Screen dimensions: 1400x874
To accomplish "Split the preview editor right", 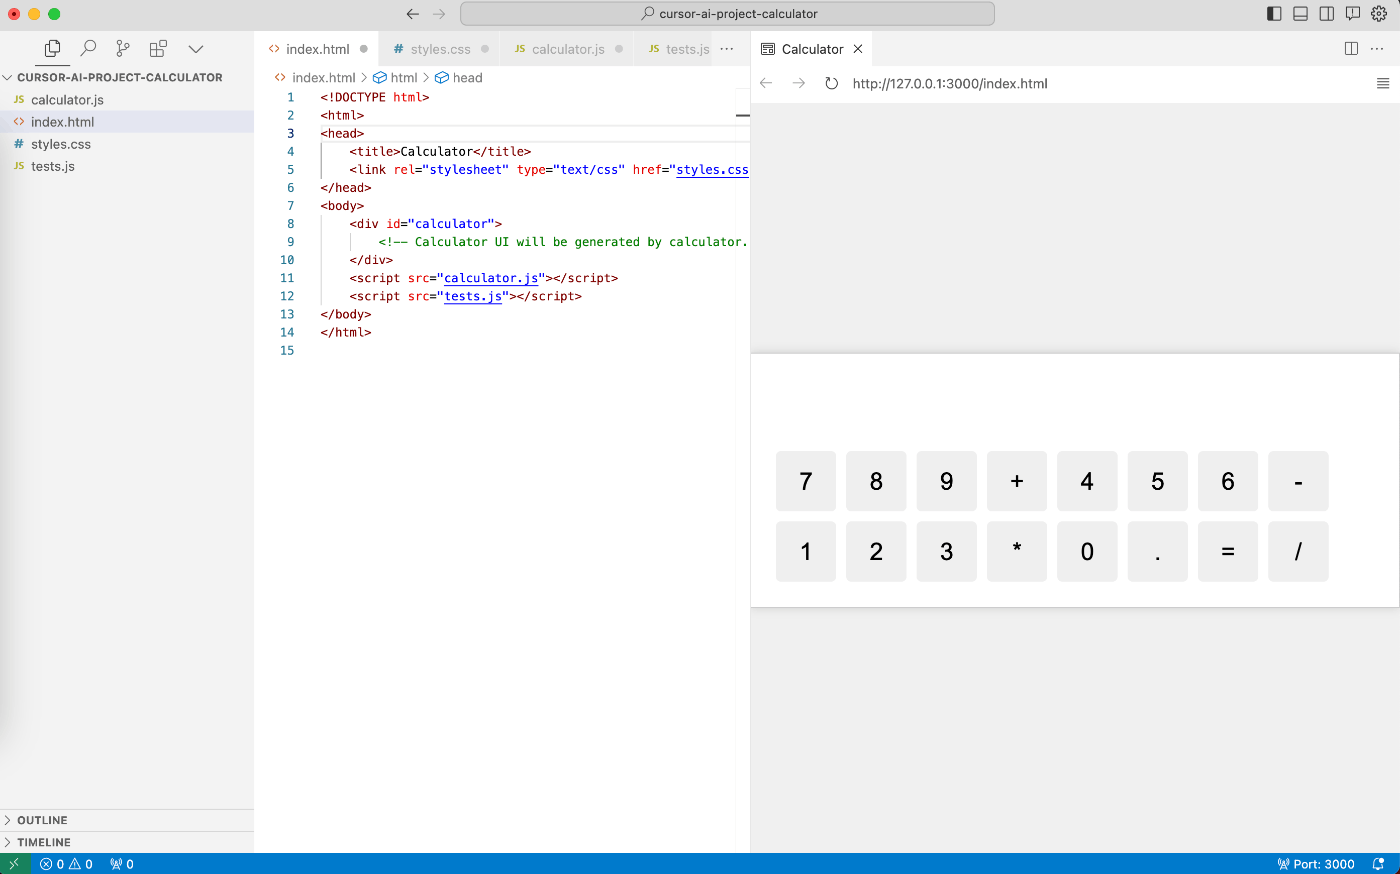I will click(1351, 49).
